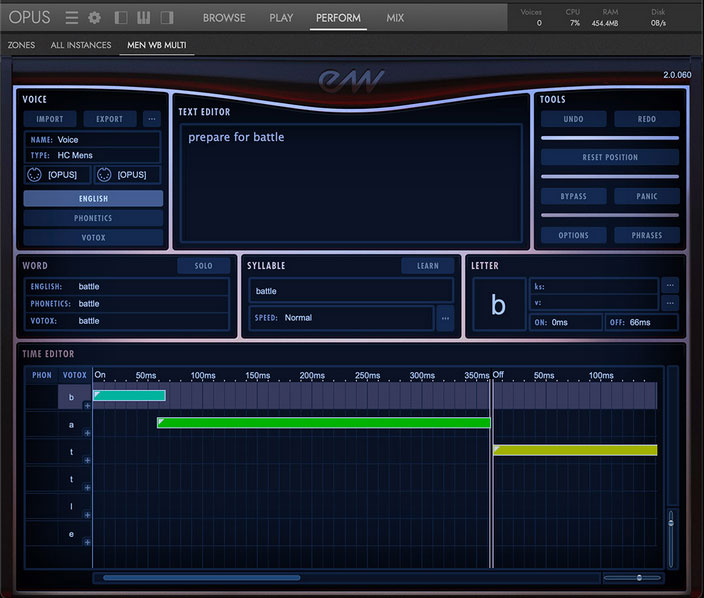
Task: Add phoneme after row b plus icon
Action: (x=87, y=406)
